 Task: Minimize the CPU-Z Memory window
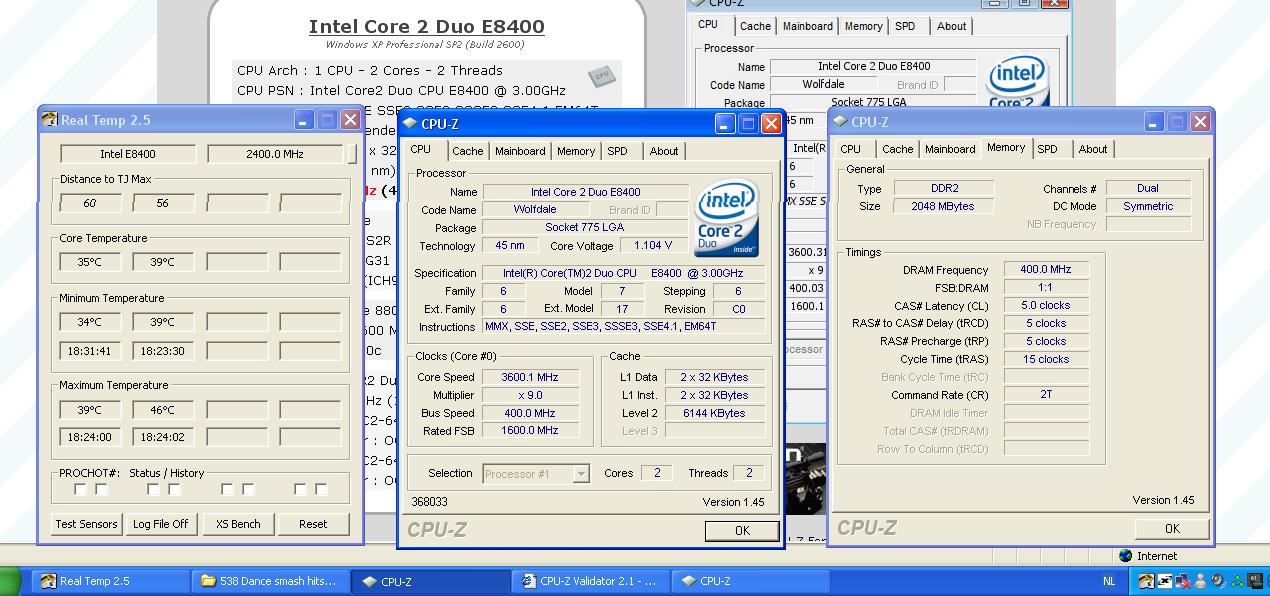click(x=1155, y=122)
